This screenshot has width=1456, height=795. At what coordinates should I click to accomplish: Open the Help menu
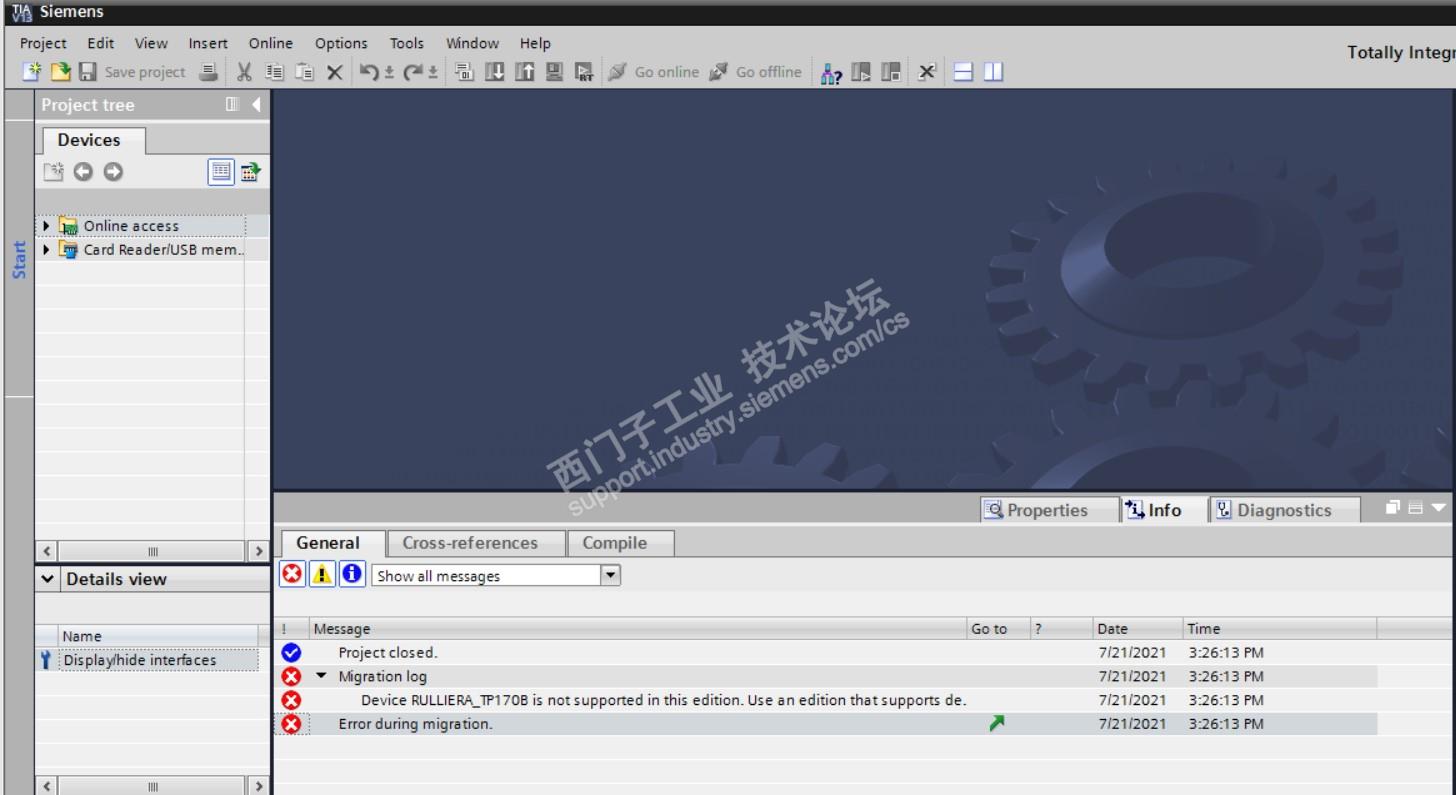535,43
